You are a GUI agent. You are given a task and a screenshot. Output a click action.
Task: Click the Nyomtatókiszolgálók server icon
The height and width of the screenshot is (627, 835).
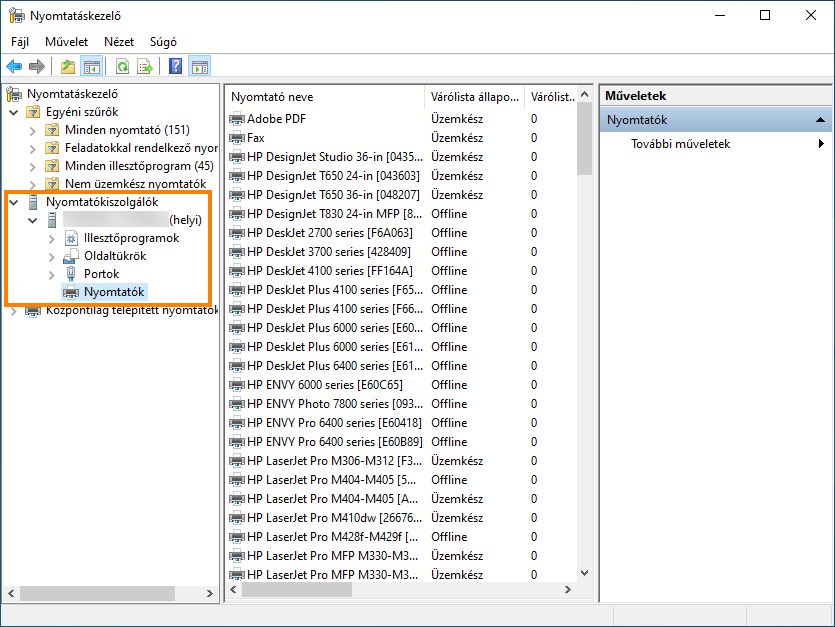coord(33,202)
